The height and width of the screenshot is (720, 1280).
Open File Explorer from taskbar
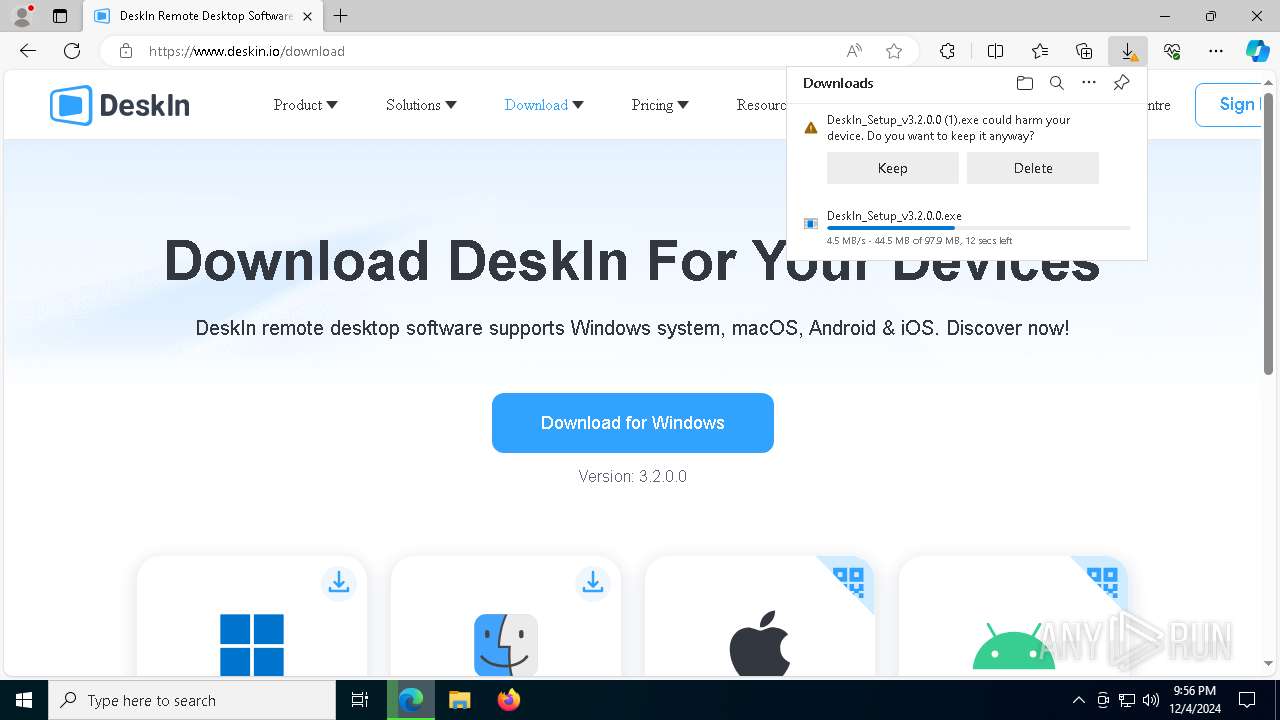tap(459, 700)
